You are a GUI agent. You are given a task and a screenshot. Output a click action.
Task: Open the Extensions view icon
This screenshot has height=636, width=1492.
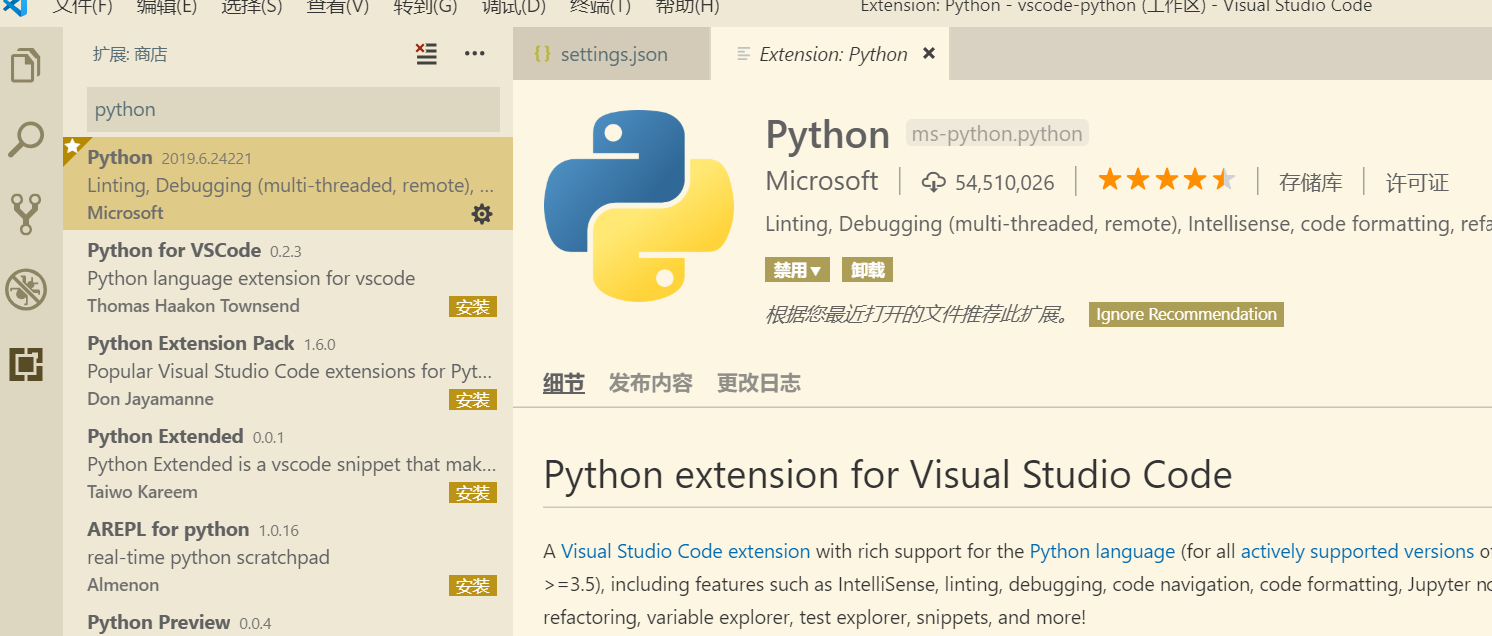pos(27,365)
